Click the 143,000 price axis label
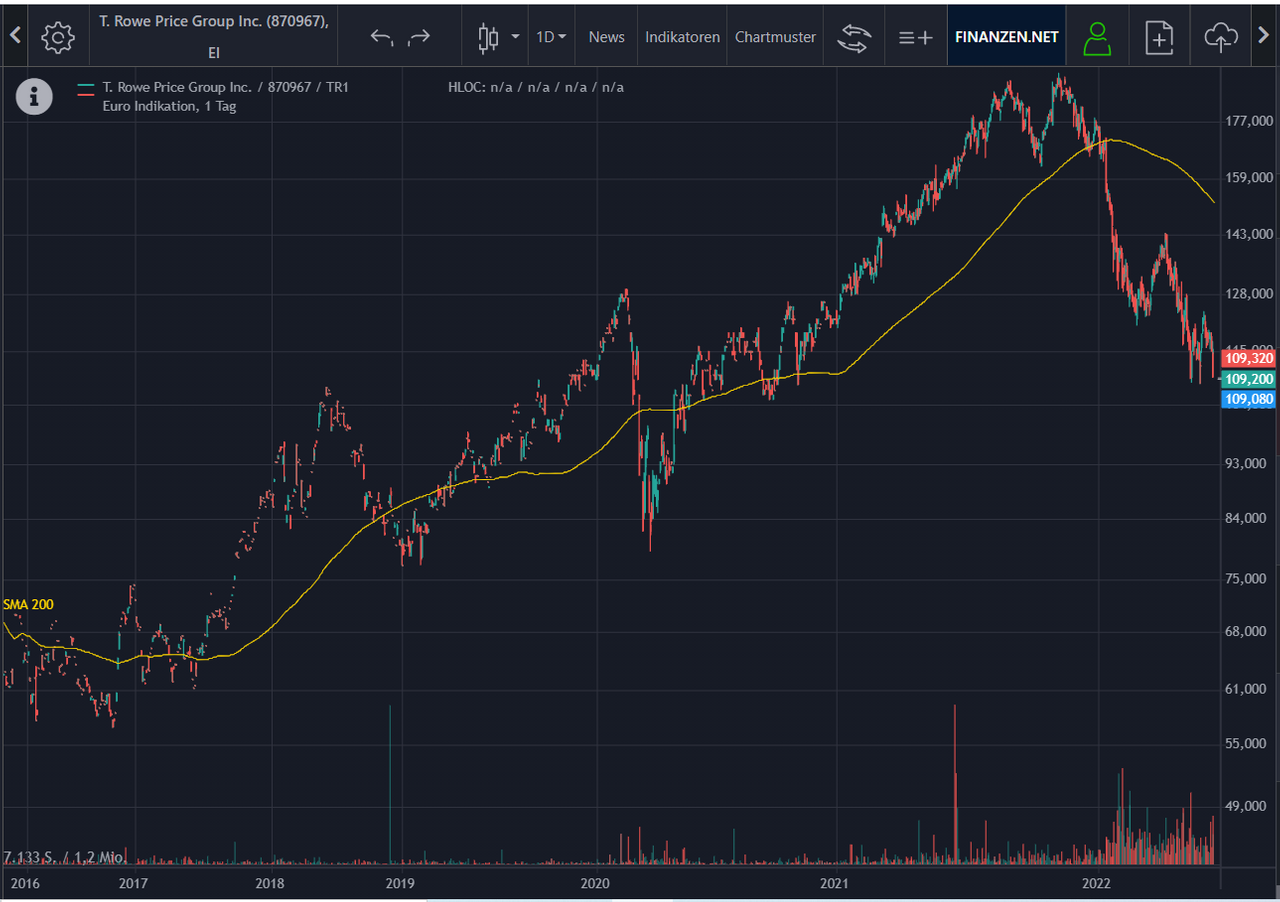 1249,234
